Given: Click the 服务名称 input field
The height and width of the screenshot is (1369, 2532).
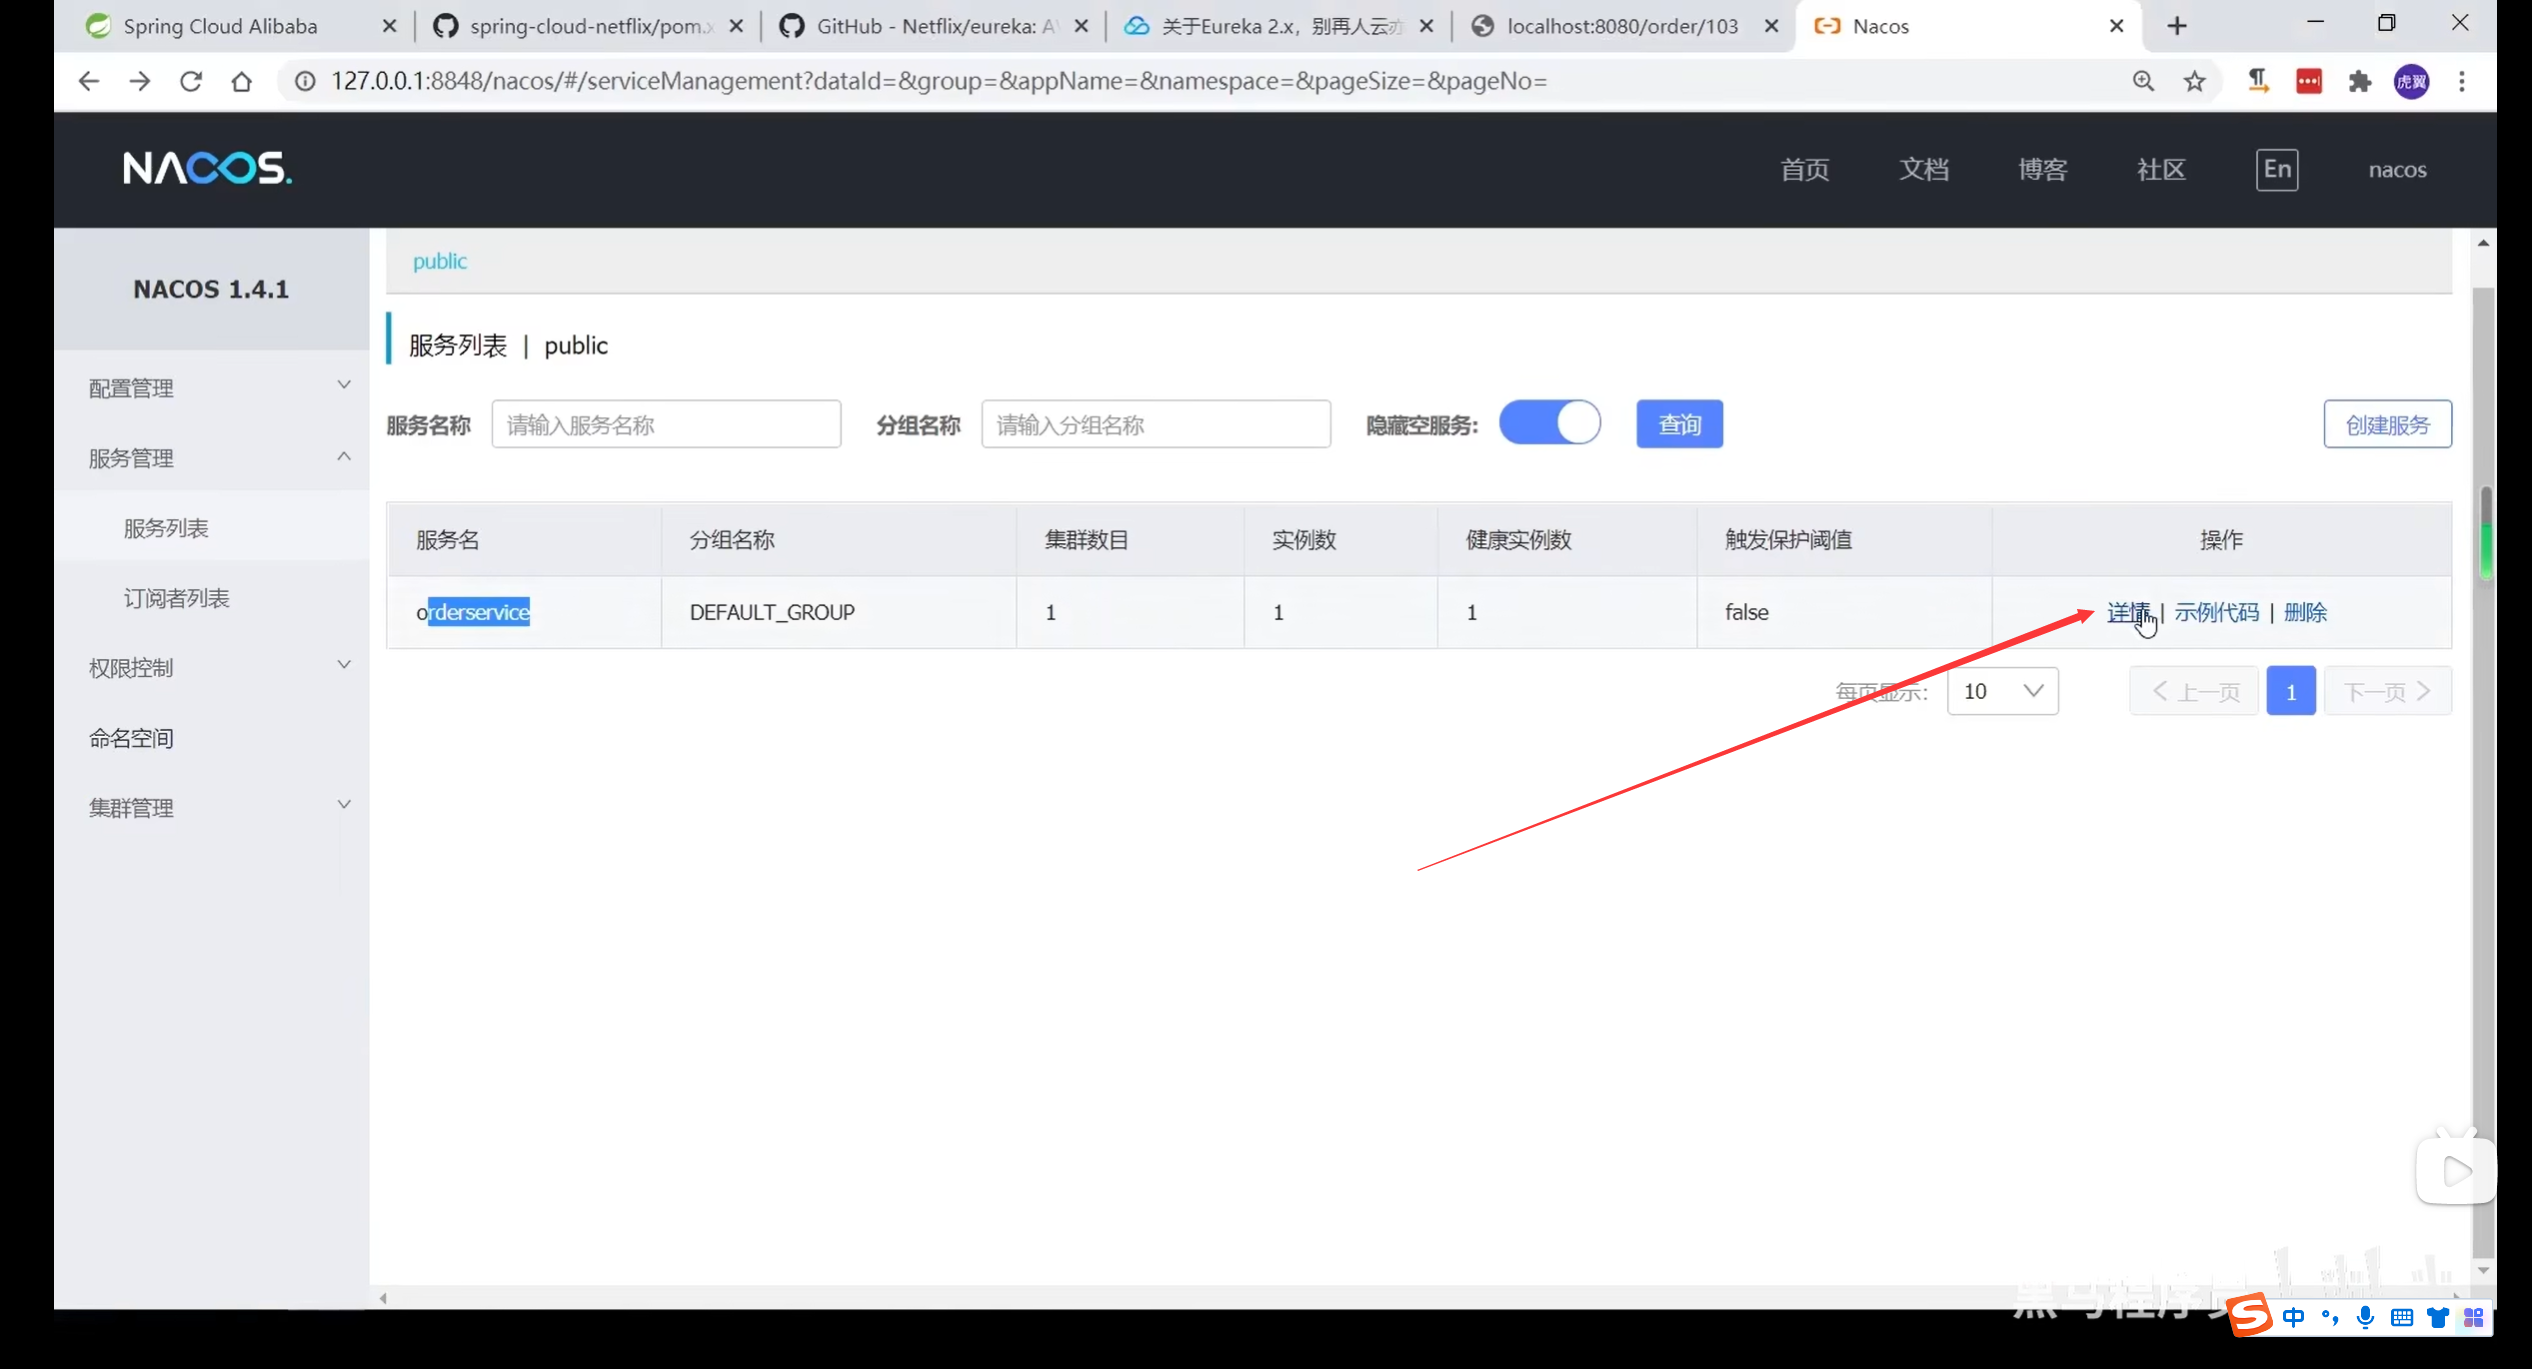Looking at the screenshot, I should pyautogui.click(x=666, y=424).
